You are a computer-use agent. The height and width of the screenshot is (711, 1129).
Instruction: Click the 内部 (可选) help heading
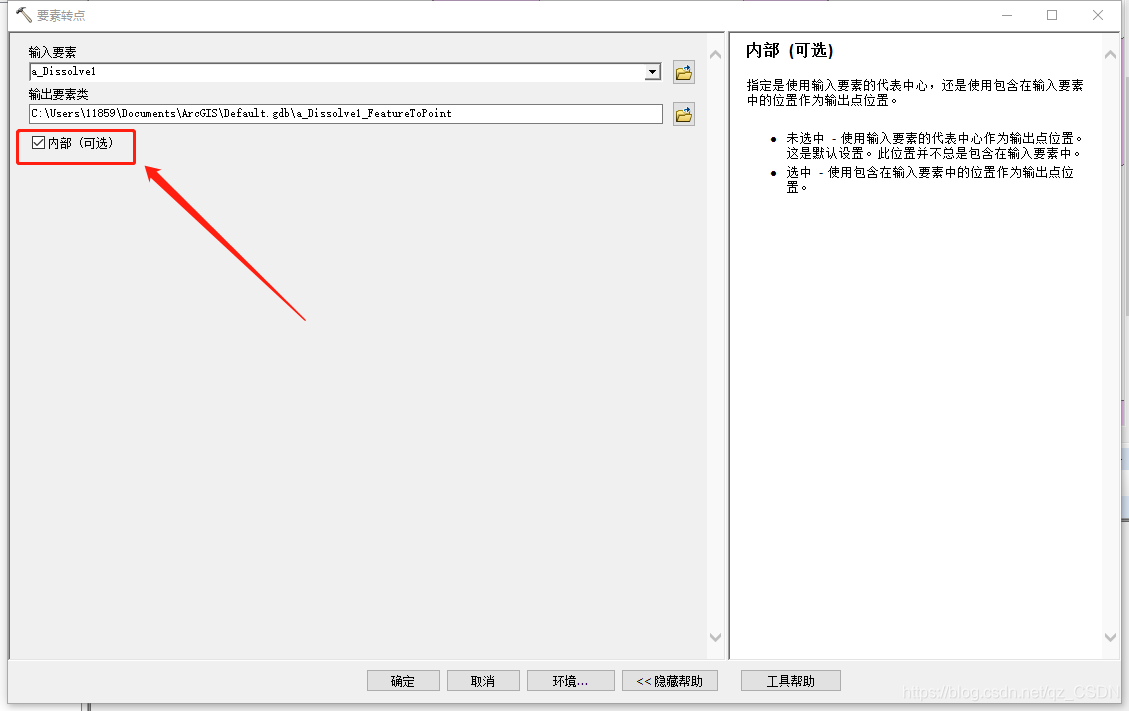[x=790, y=50]
